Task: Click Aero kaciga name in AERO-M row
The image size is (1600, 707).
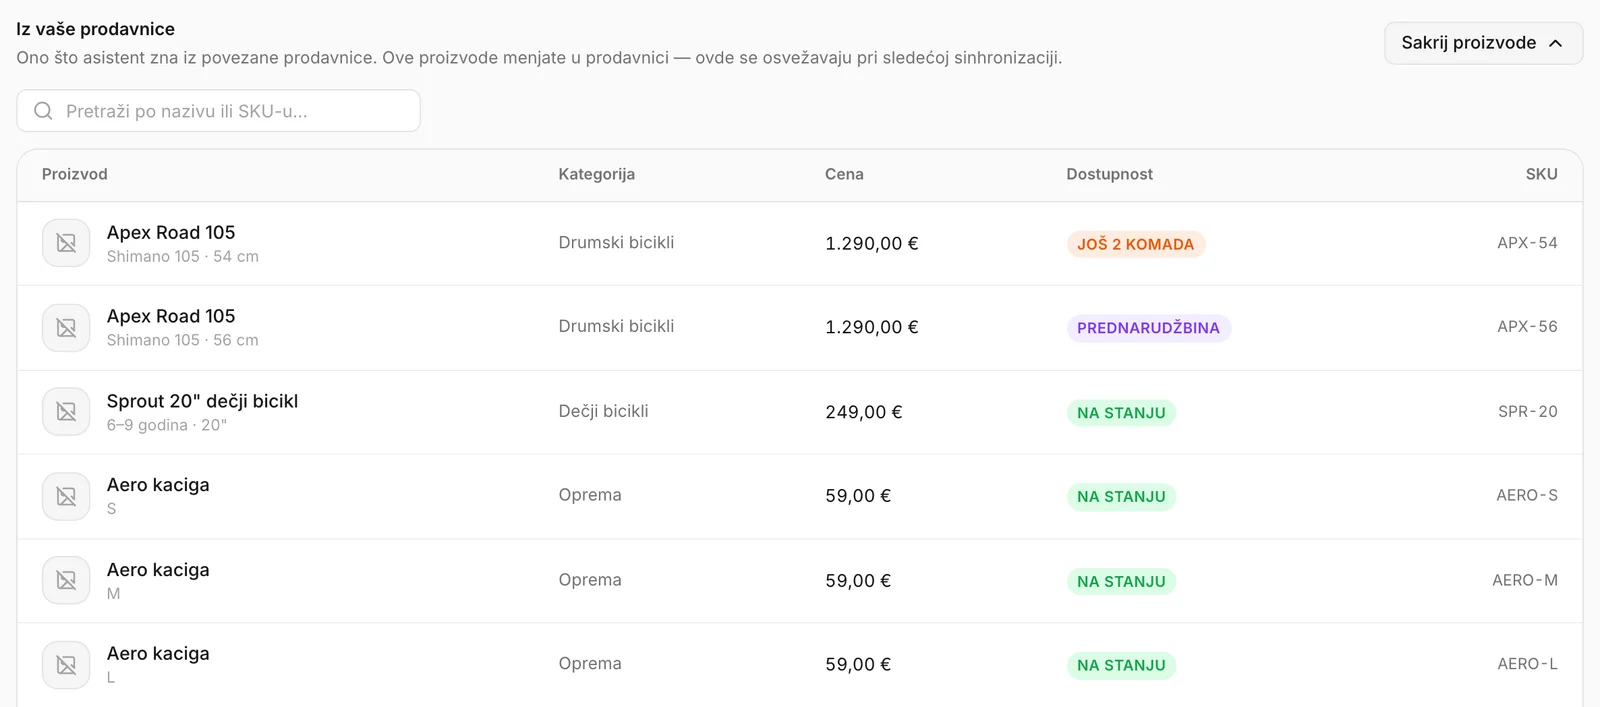Action: (158, 570)
